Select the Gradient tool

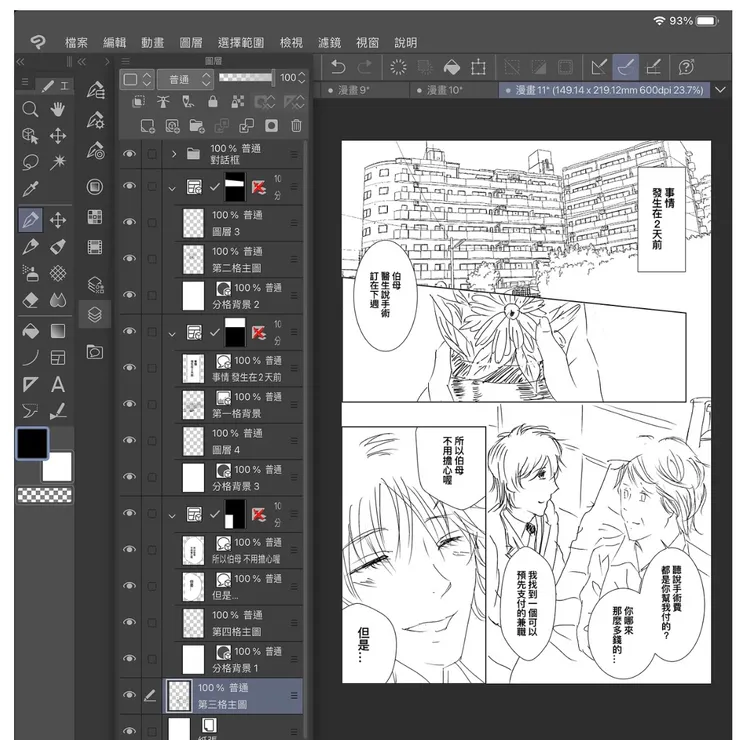(x=58, y=331)
